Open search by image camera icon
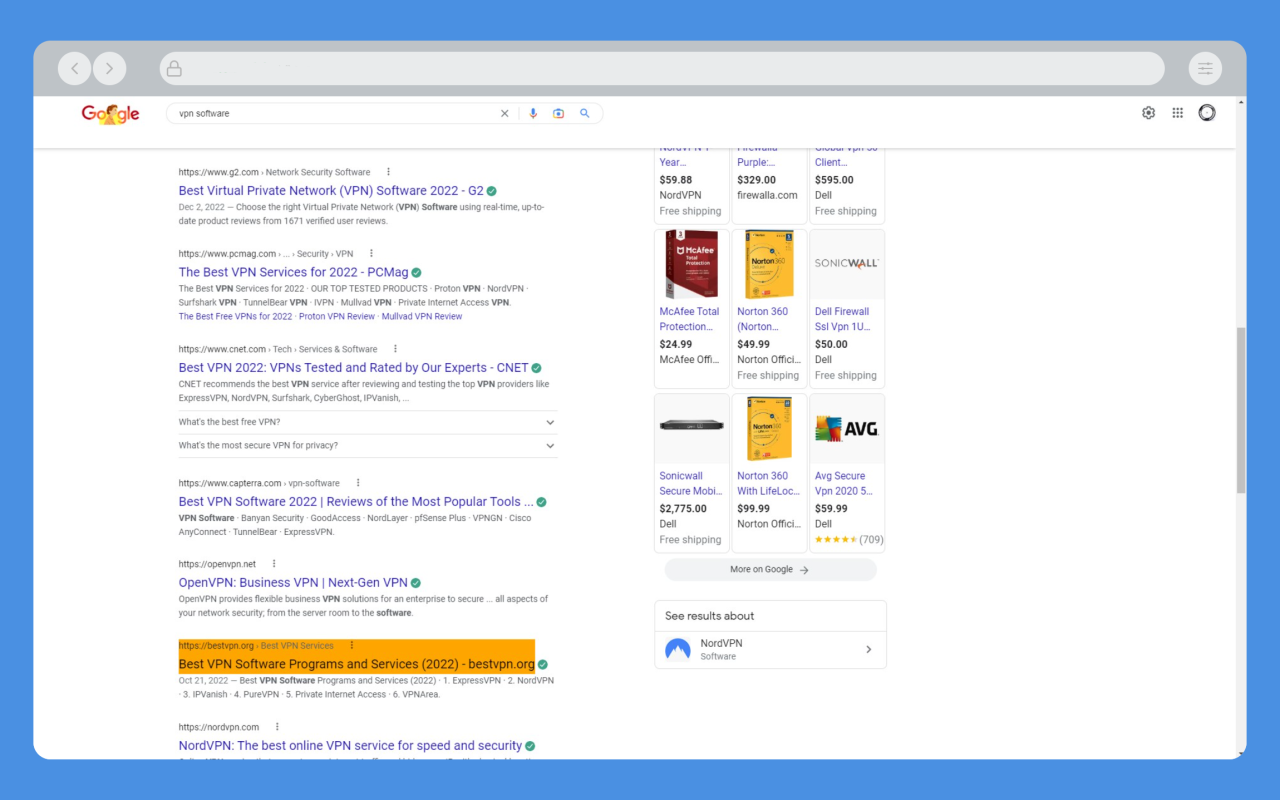Image resolution: width=1280 pixels, height=800 pixels. tap(558, 113)
